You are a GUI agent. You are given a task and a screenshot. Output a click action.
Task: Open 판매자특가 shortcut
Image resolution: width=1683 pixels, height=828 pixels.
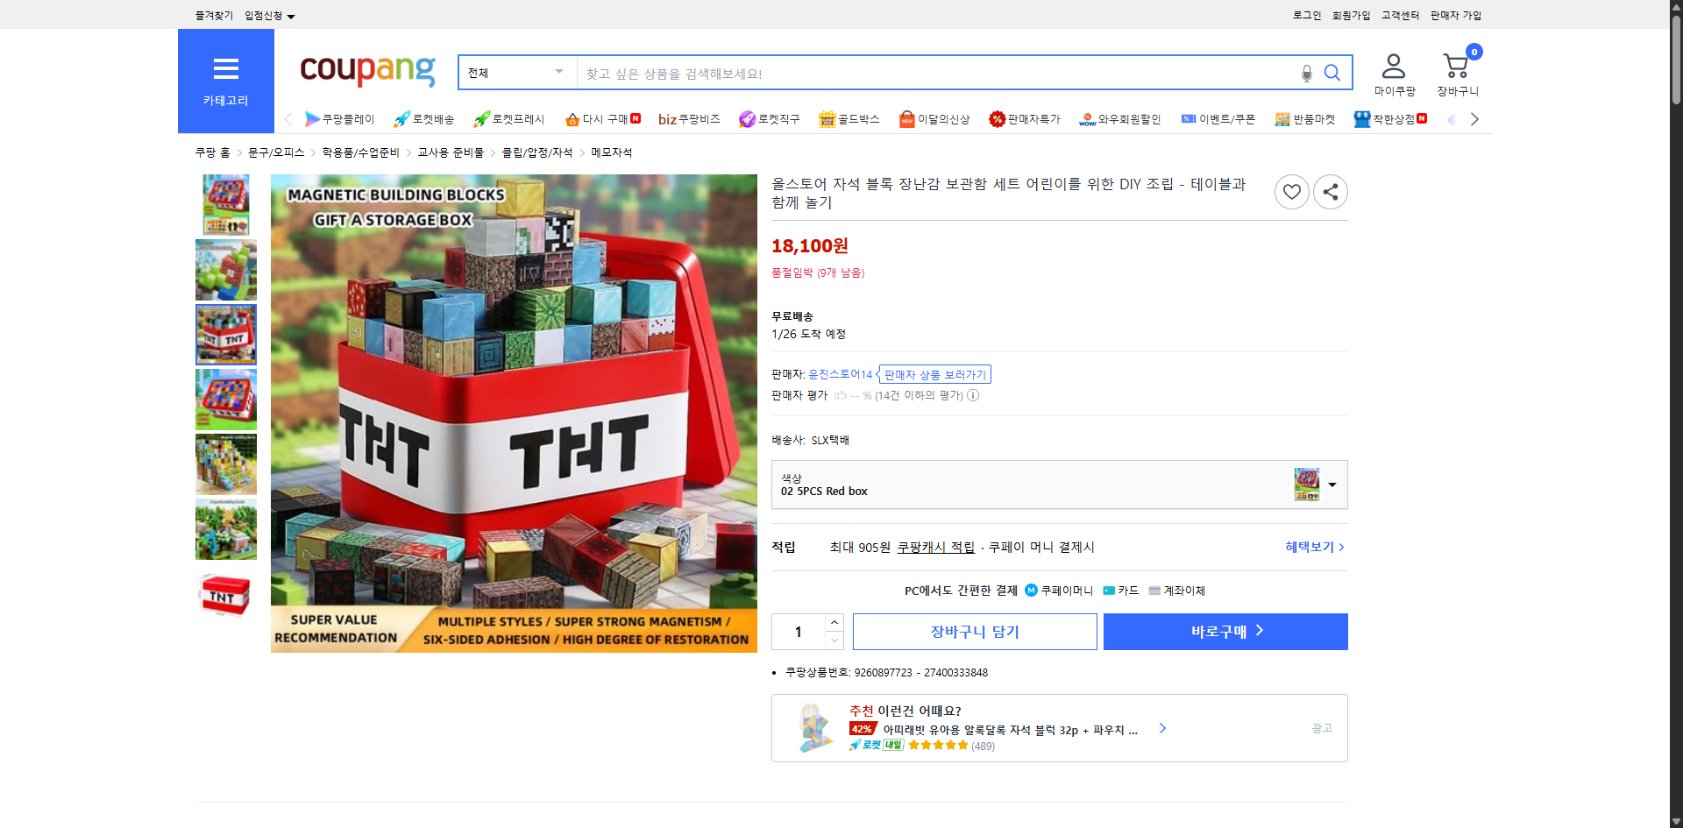(x=1024, y=119)
